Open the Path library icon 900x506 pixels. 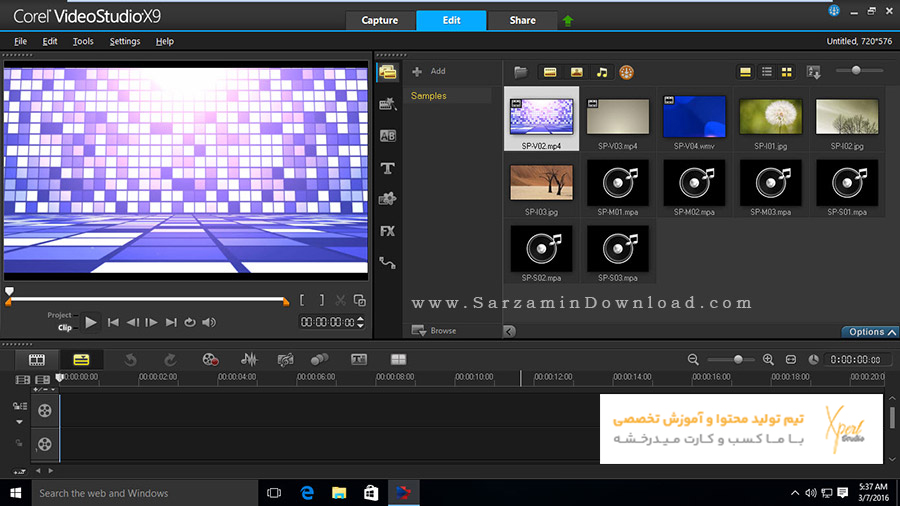pos(387,263)
